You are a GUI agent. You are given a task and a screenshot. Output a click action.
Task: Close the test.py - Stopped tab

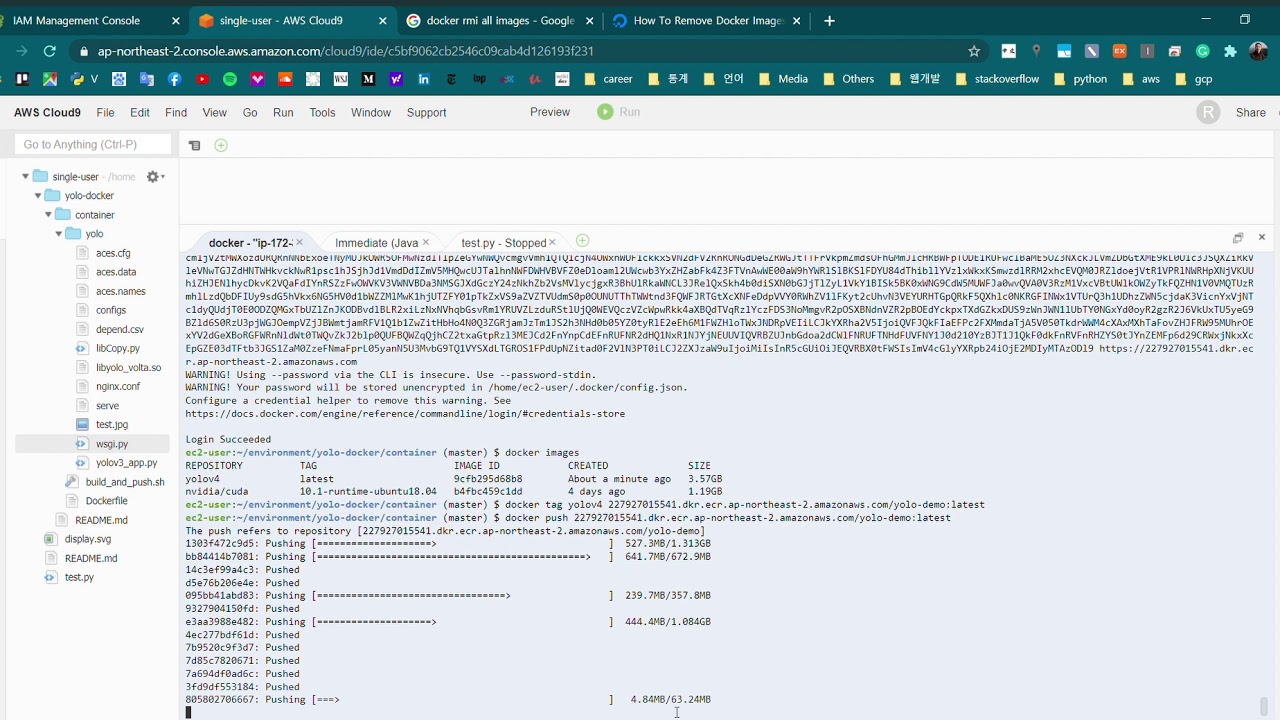552,242
